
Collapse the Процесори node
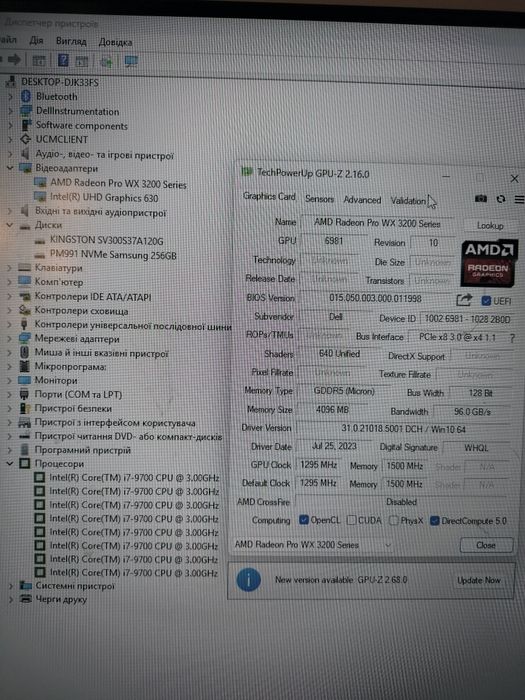click(x=10, y=463)
